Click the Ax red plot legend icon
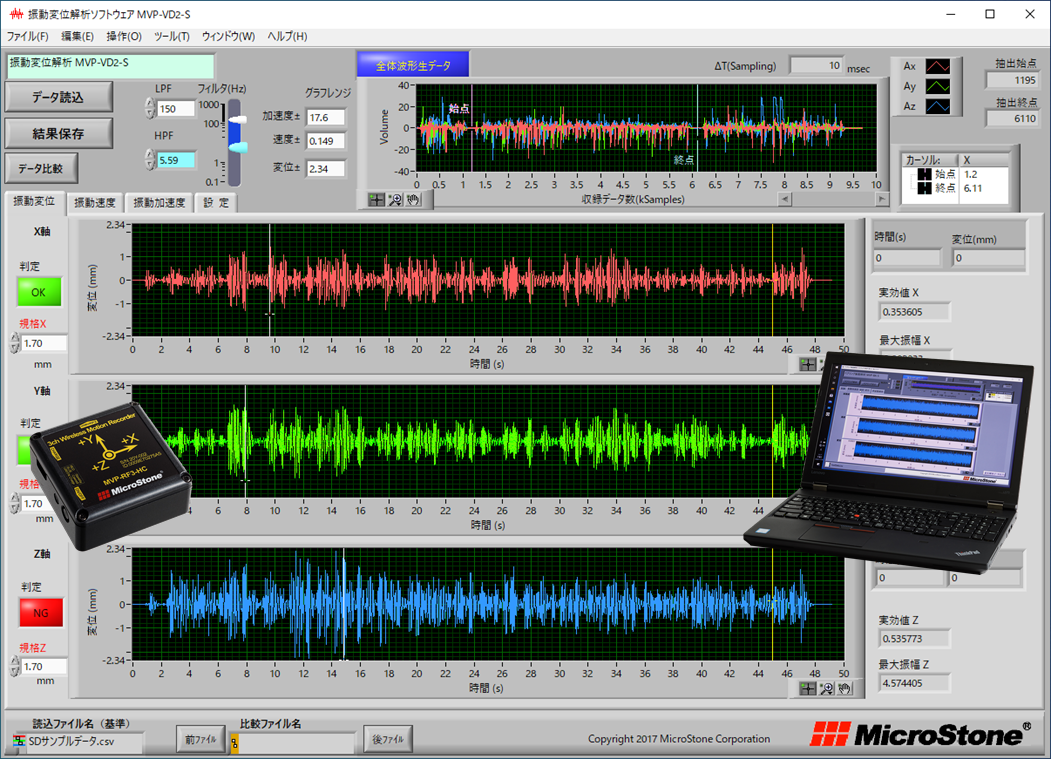Image resolution: width=1051 pixels, height=759 pixels. 938,66
